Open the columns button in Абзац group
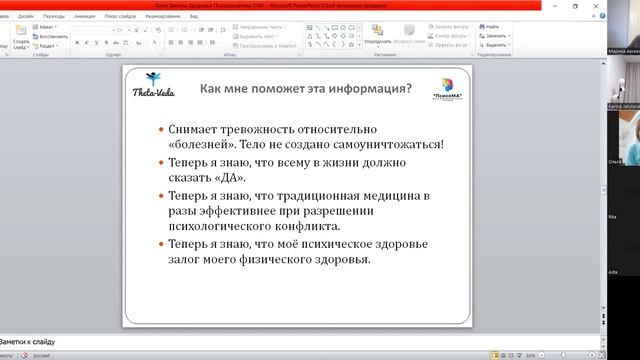 [x=213, y=42]
